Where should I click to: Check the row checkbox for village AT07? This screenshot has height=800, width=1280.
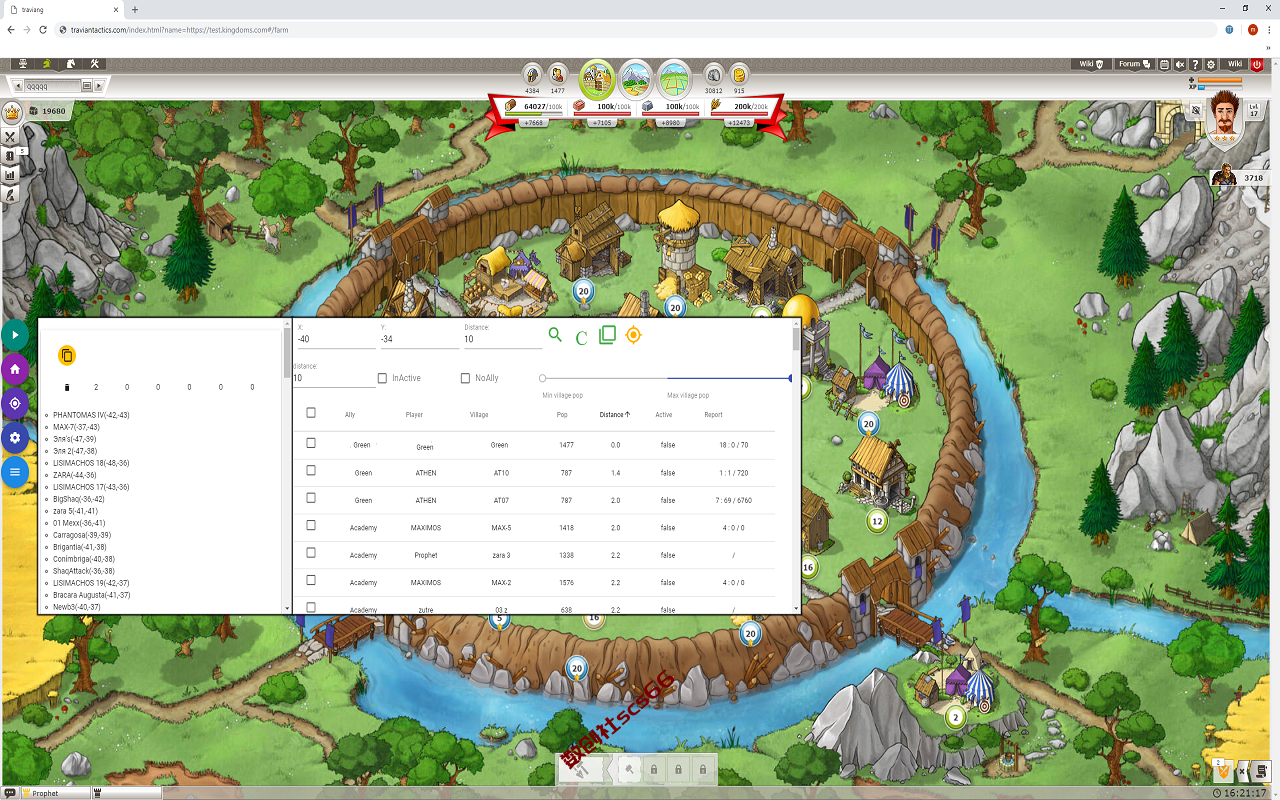pyautogui.click(x=311, y=498)
